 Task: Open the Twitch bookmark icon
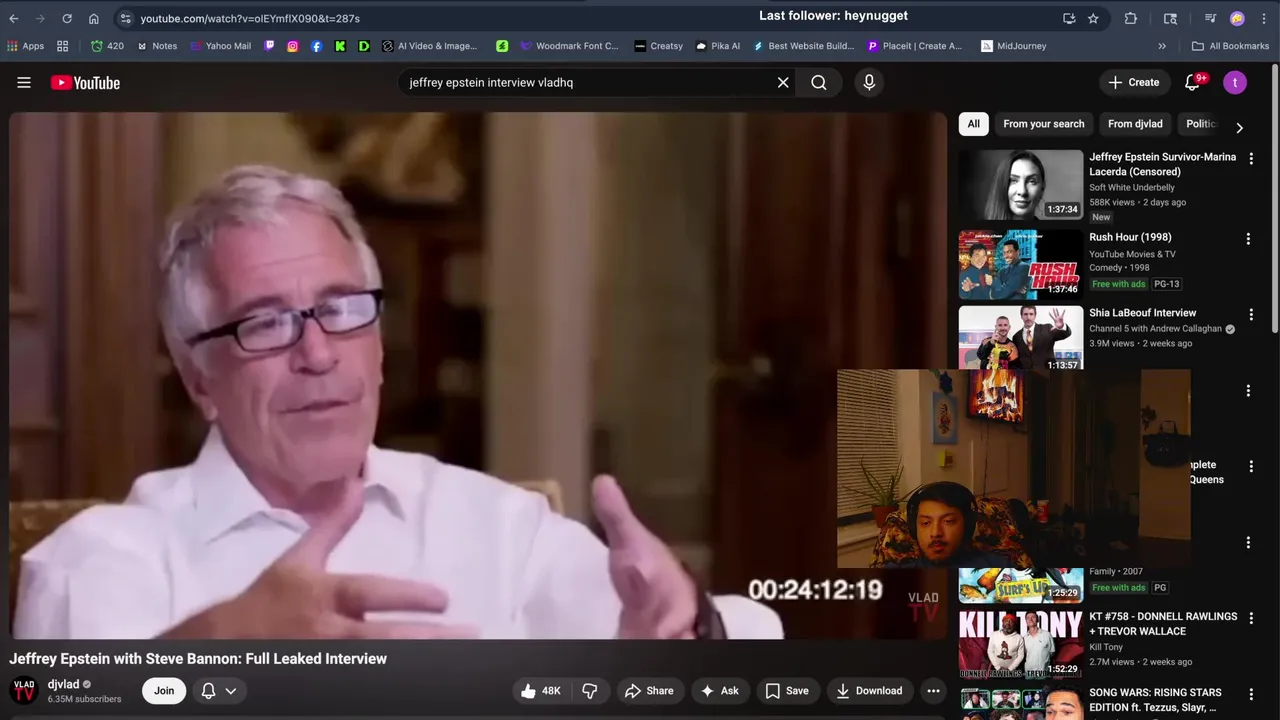269,46
